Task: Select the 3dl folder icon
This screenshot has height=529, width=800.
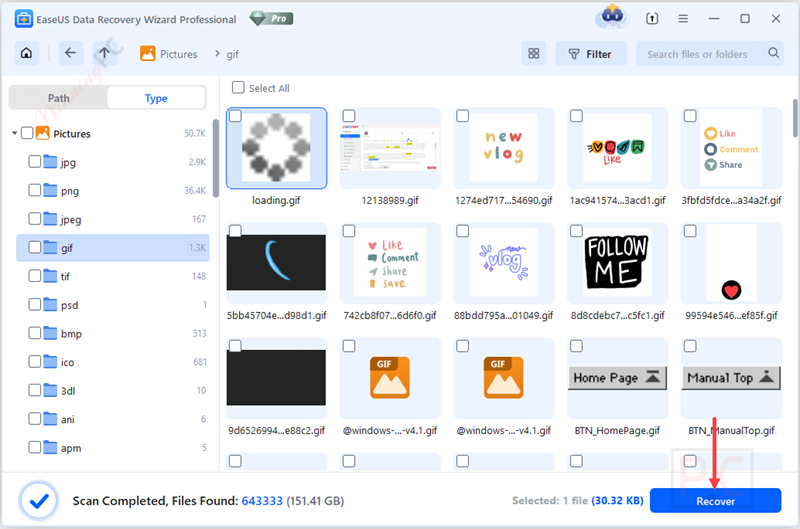Action: pos(50,390)
